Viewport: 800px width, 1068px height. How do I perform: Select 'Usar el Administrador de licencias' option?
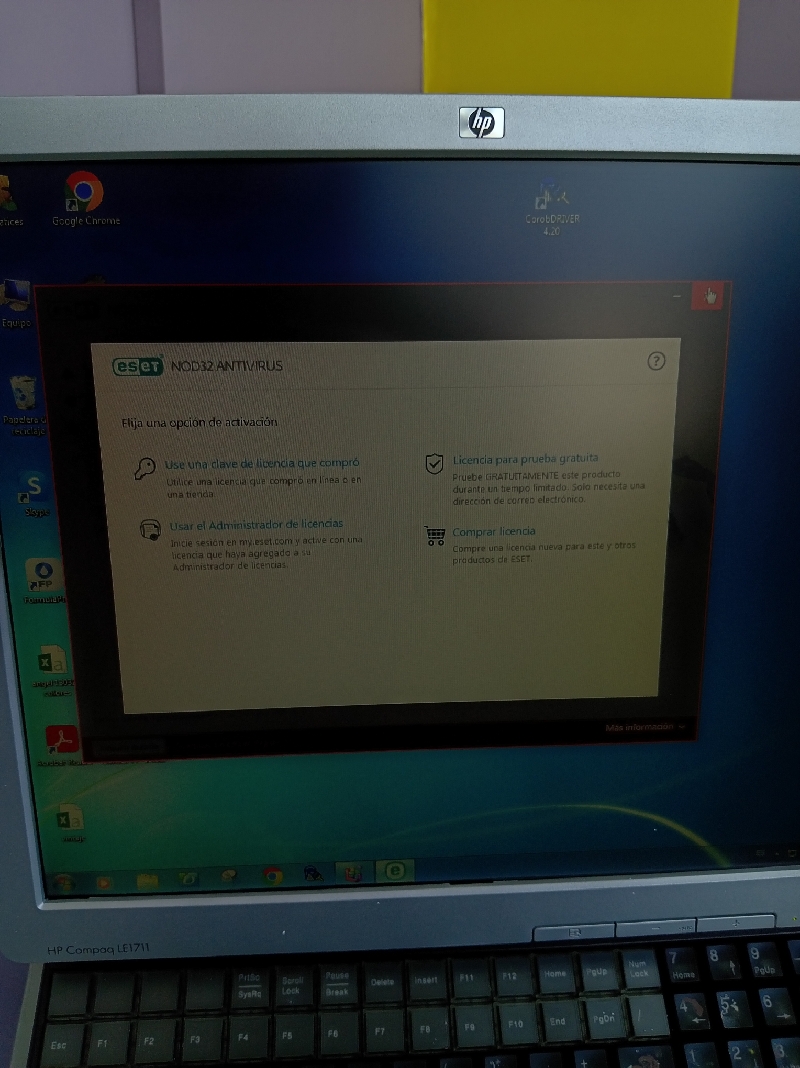tap(256, 524)
